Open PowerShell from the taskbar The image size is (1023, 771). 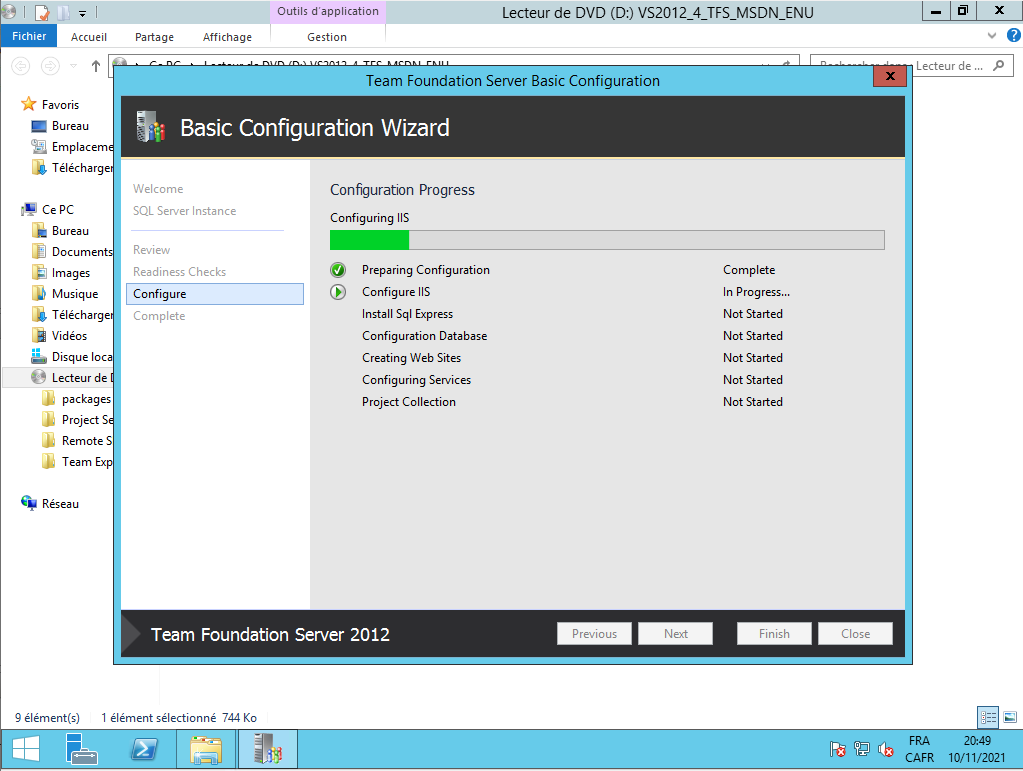[144, 748]
